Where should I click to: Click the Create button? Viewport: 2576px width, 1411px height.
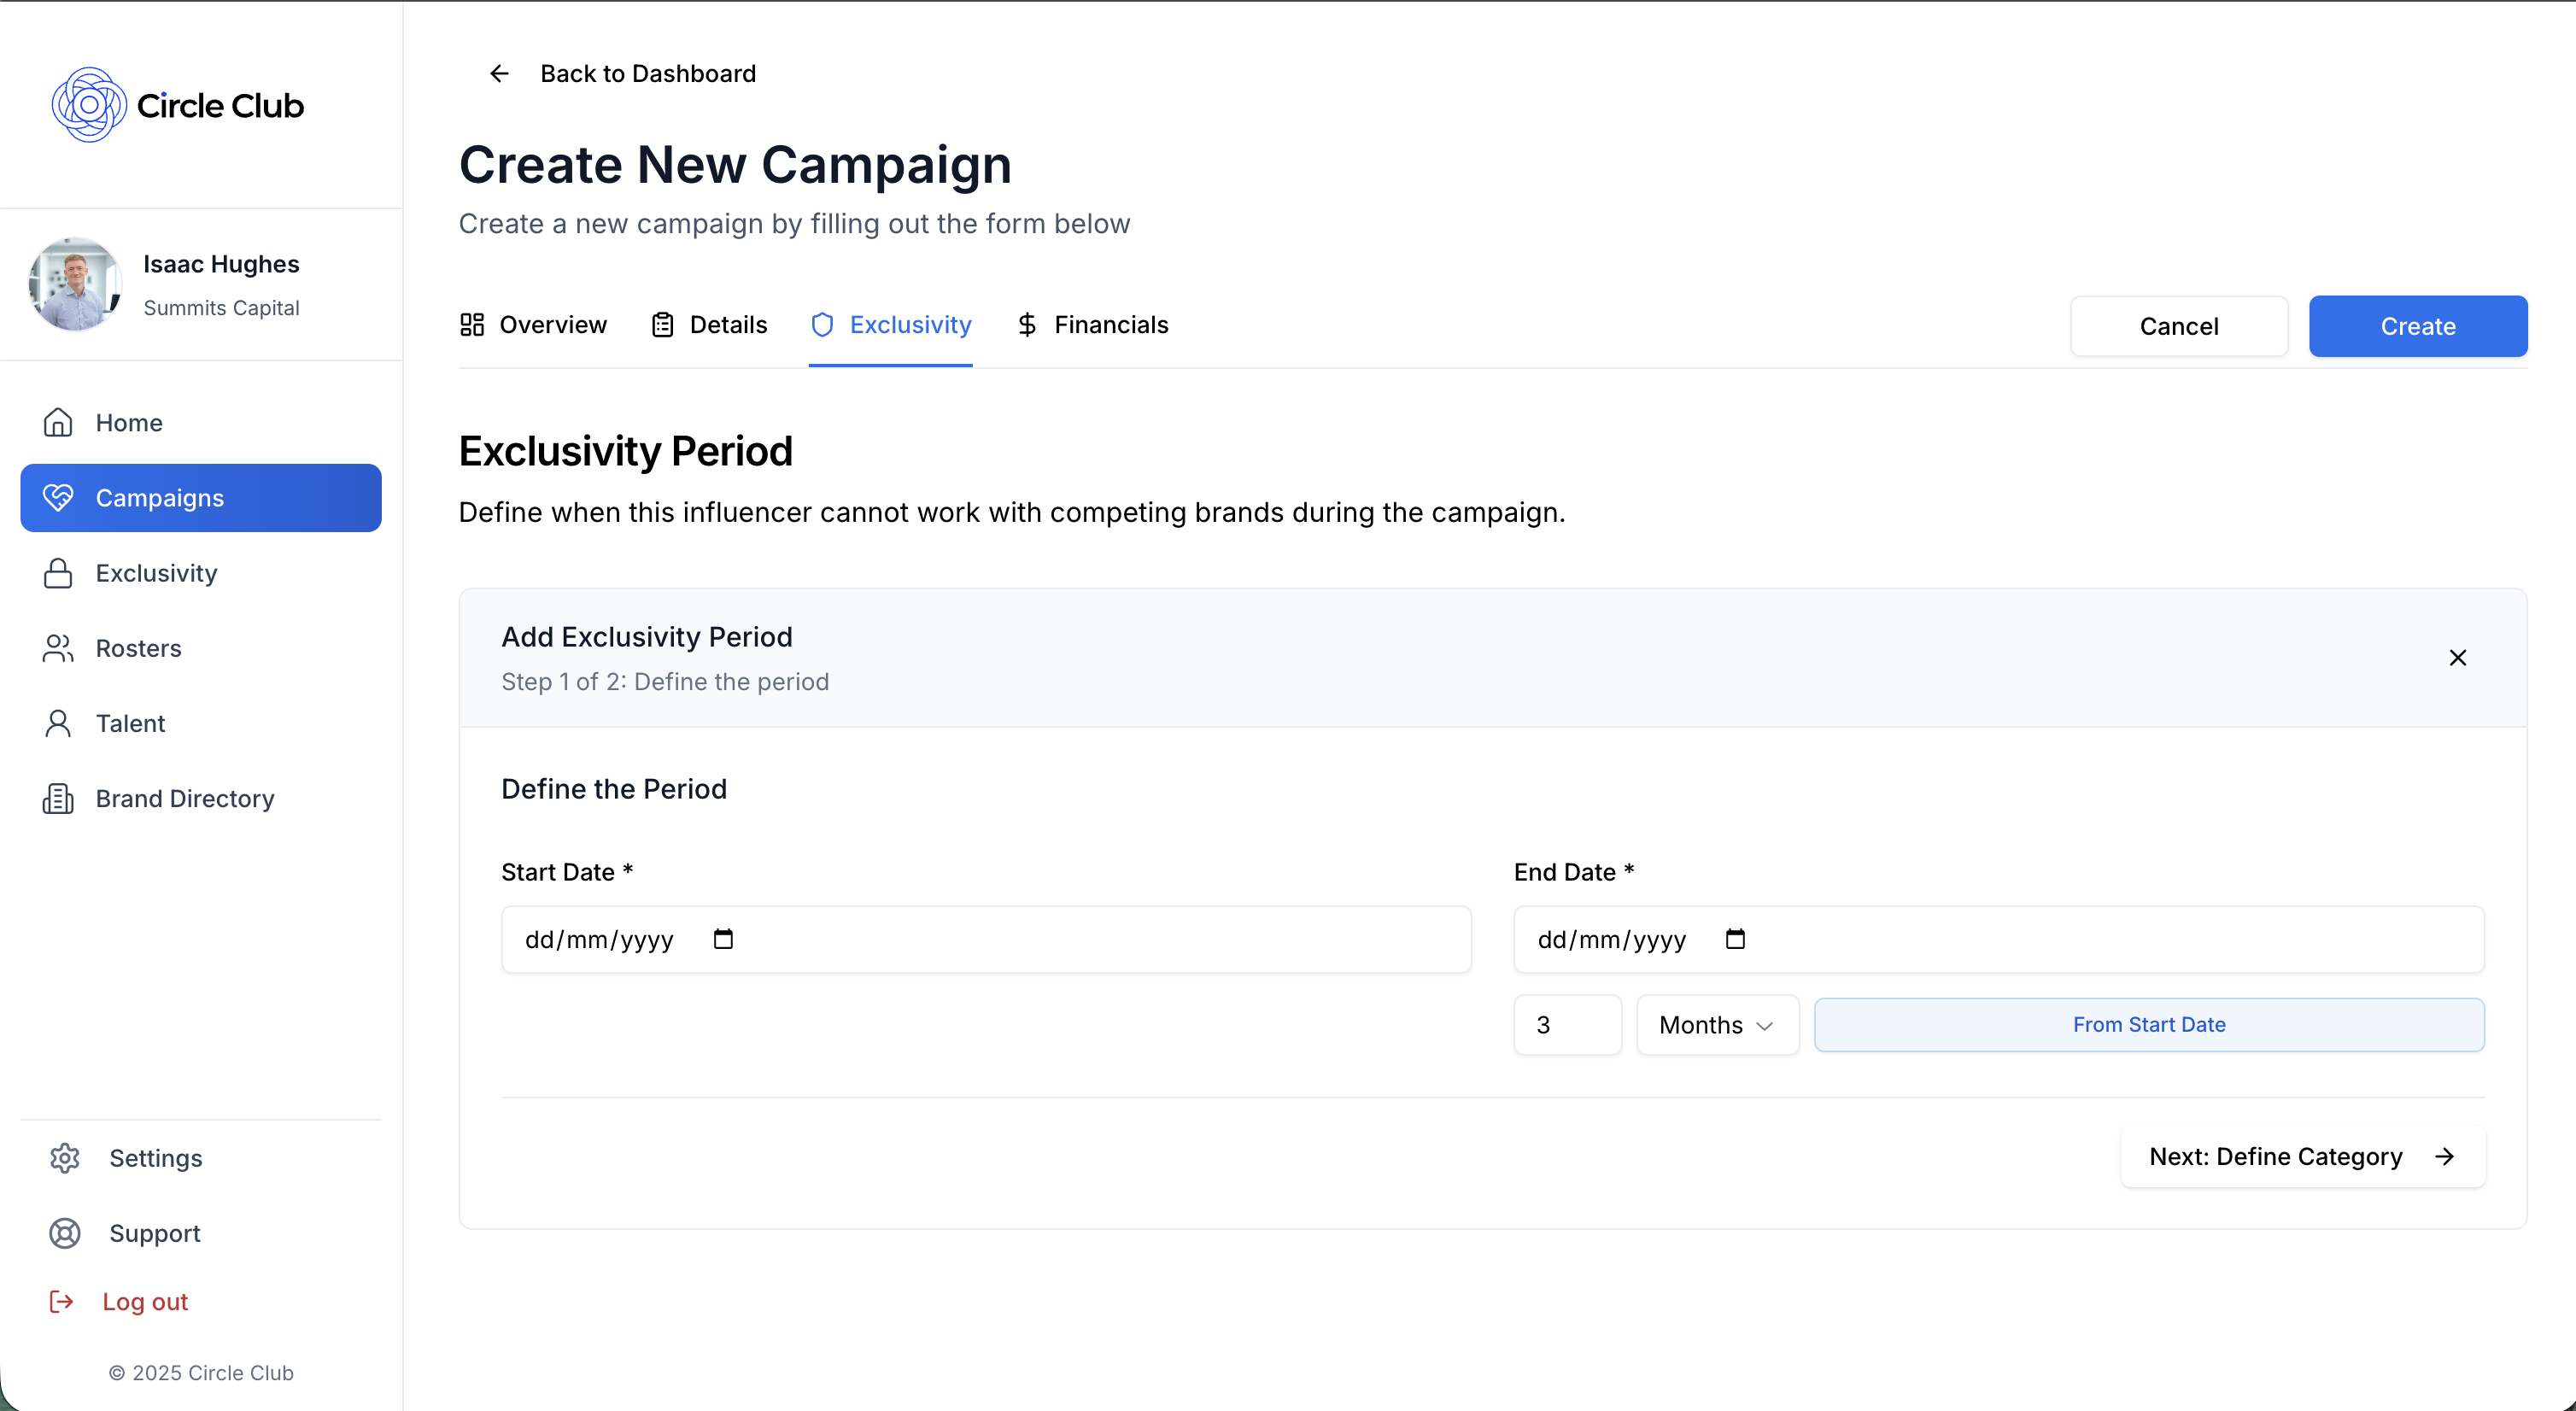(x=2418, y=326)
